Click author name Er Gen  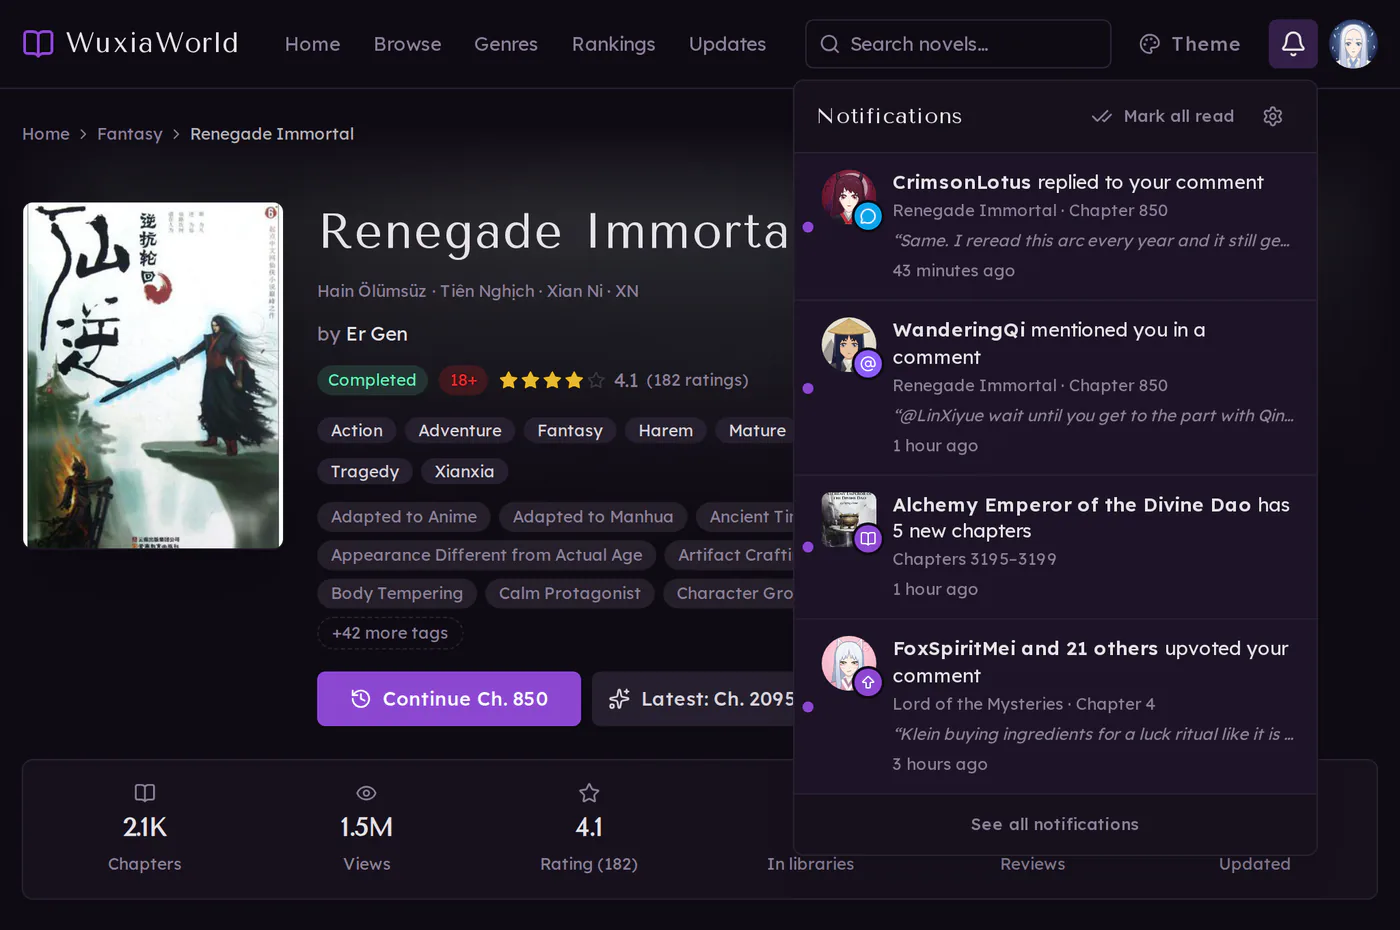pos(377,334)
